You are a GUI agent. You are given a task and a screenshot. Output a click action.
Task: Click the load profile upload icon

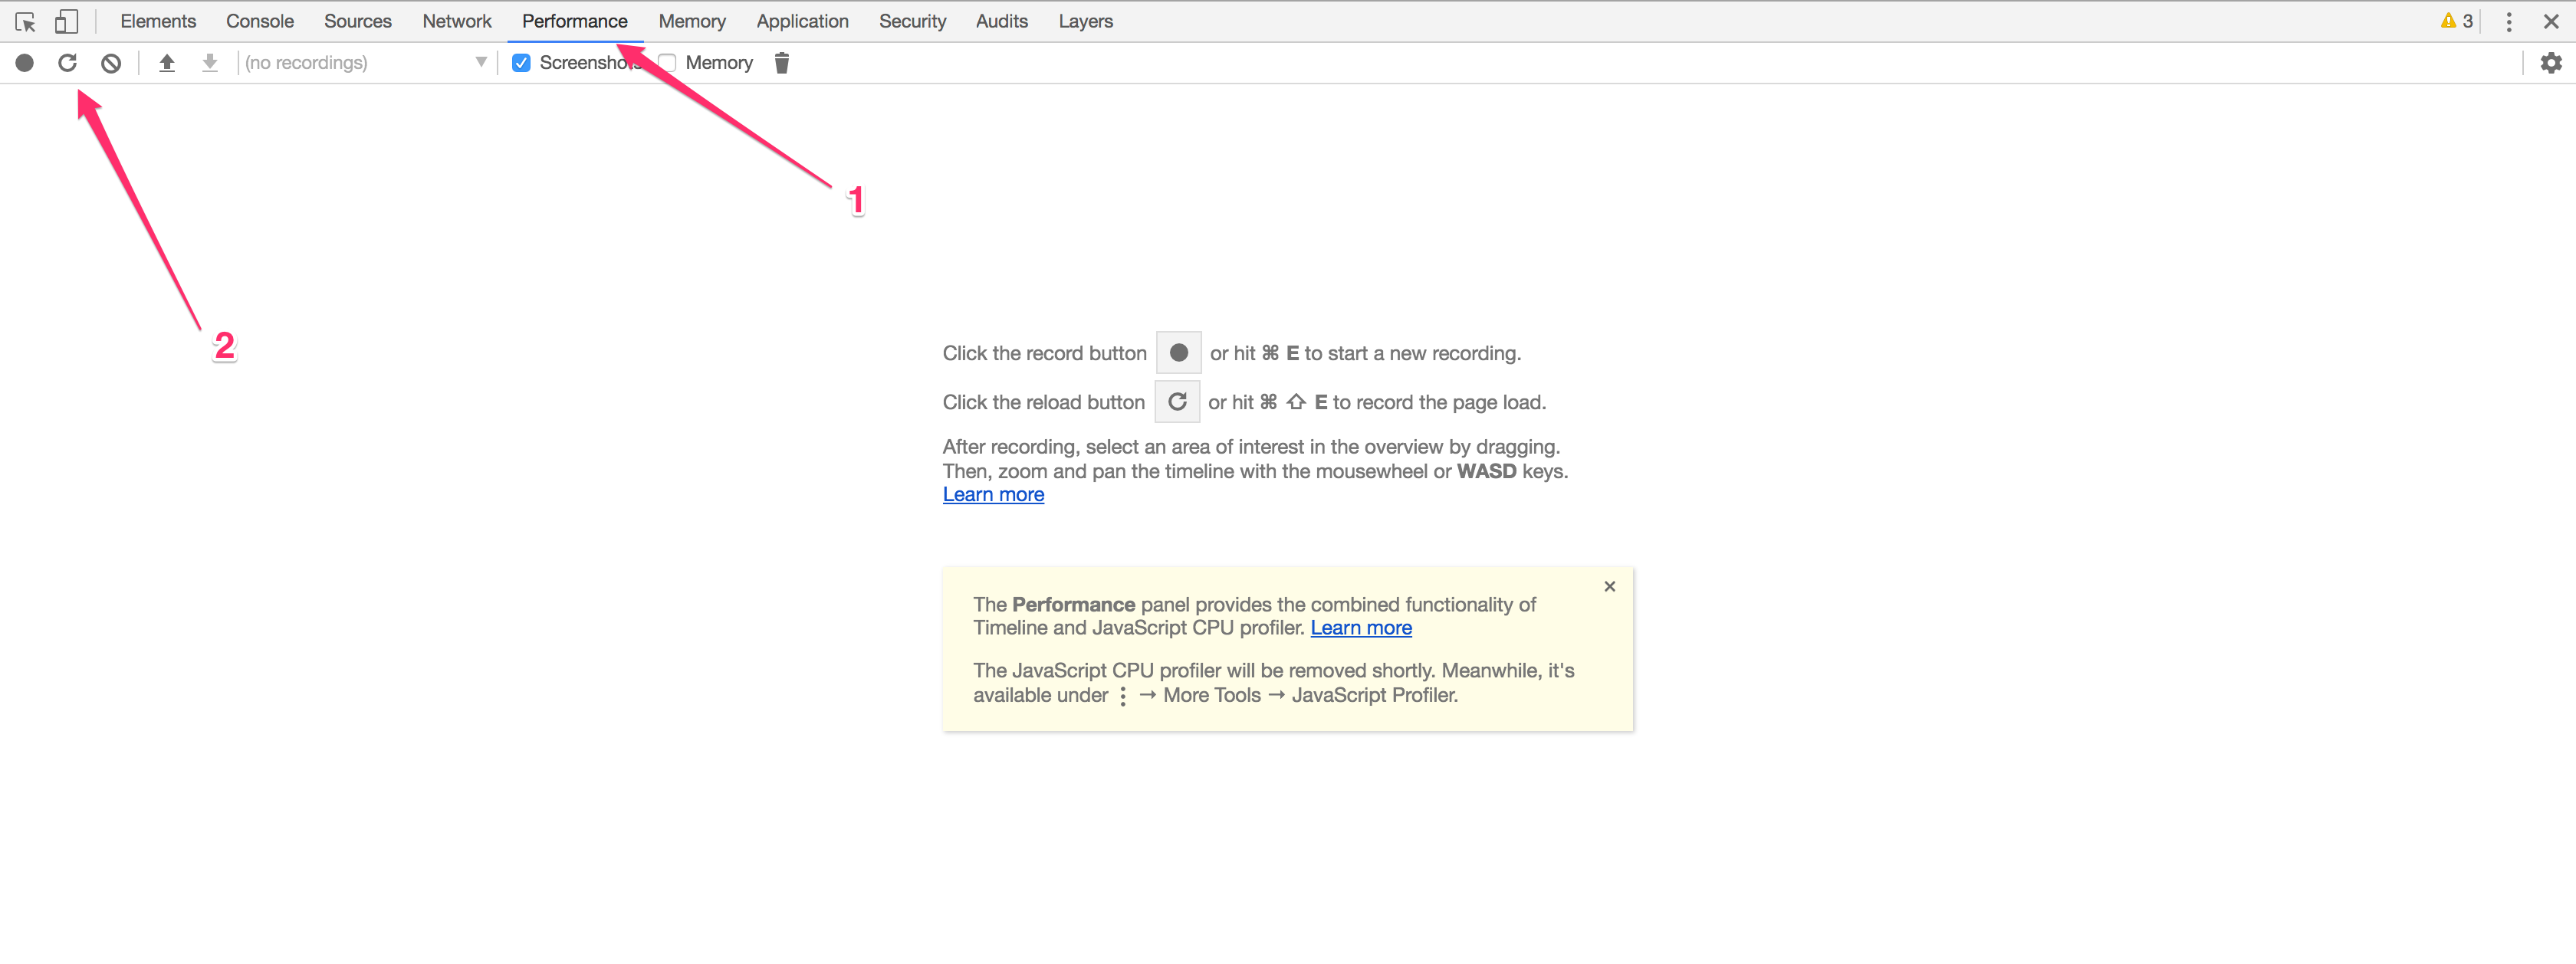pyautogui.click(x=167, y=63)
